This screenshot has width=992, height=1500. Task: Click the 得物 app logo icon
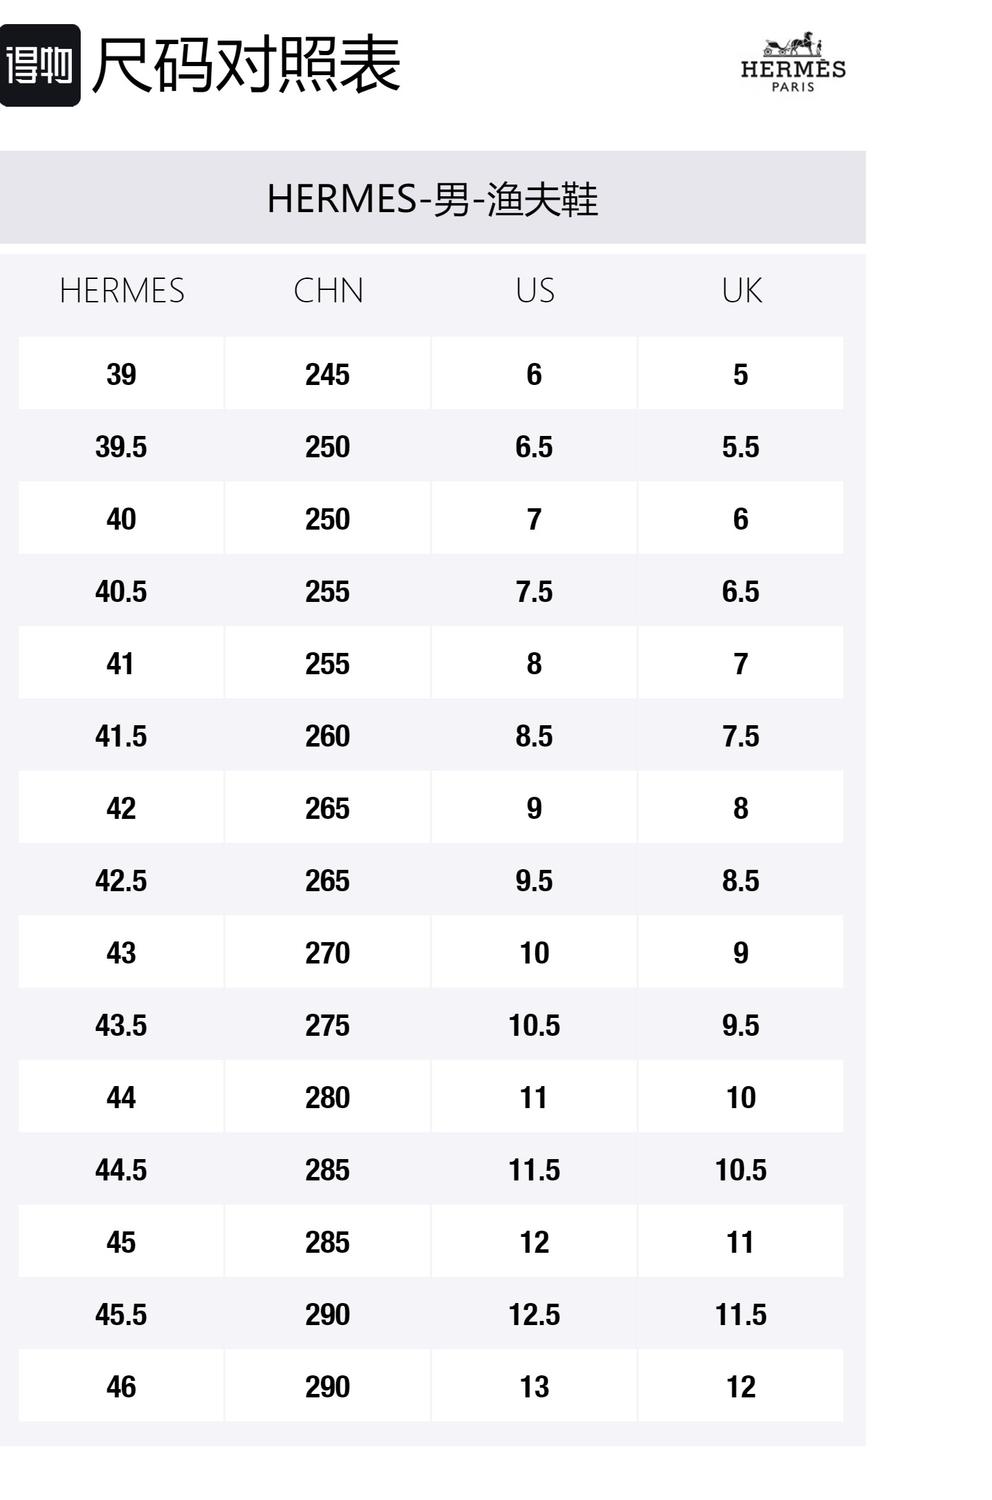(40, 66)
